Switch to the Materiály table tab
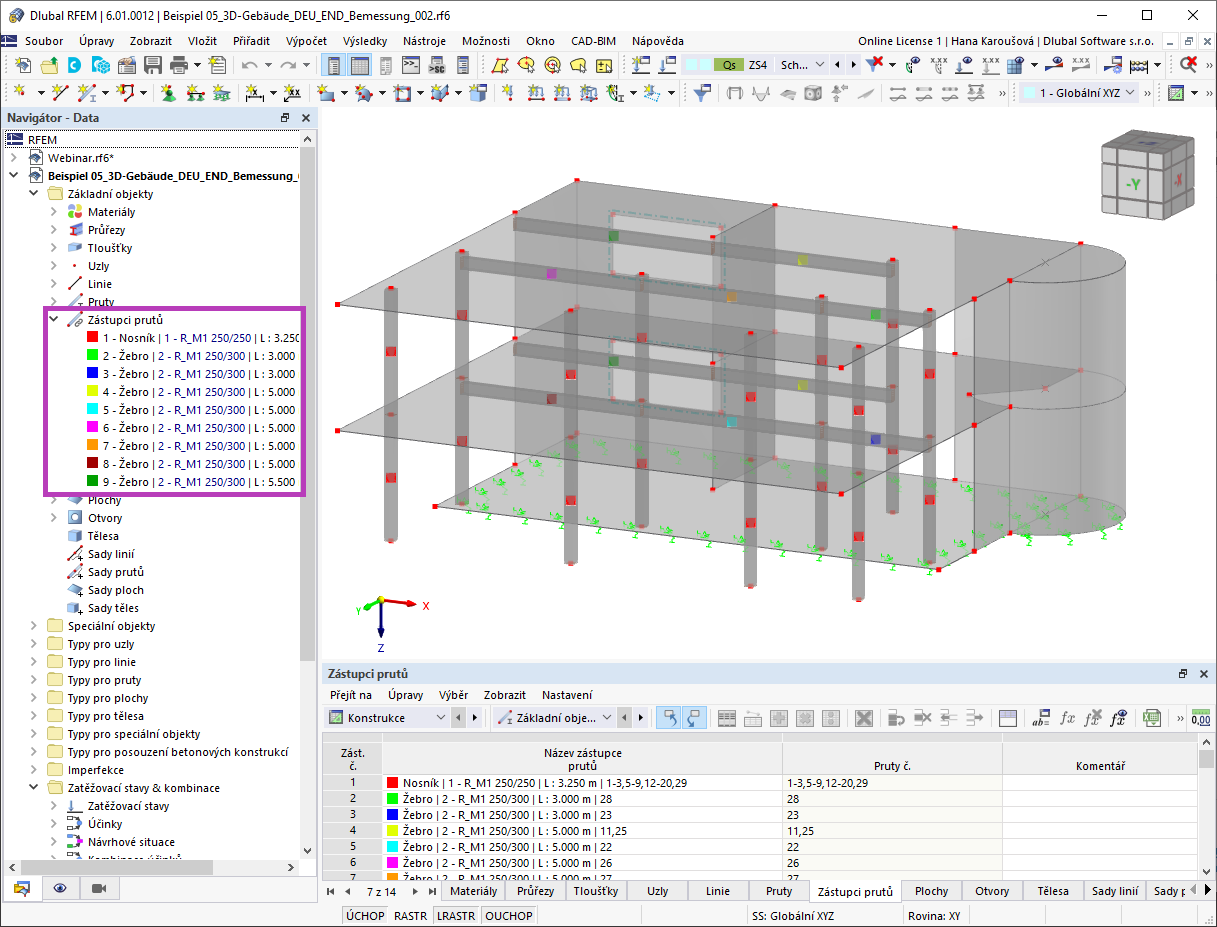This screenshot has height=927, width=1217. tap(473, 891)
